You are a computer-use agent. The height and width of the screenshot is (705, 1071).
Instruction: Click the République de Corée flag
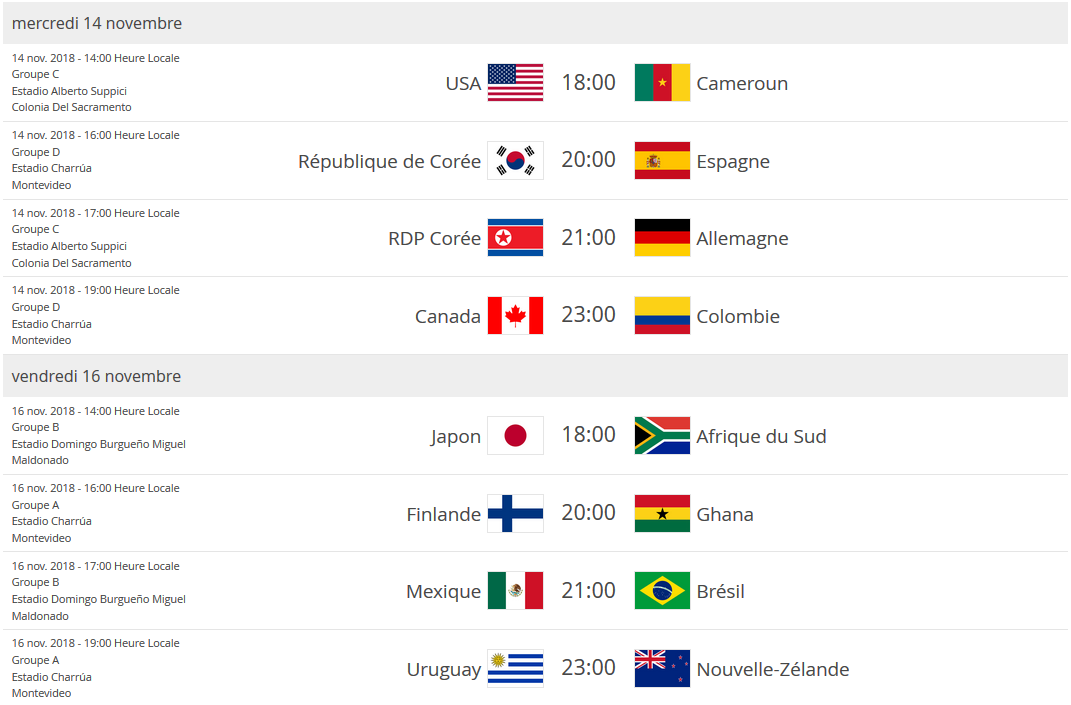click(515, 161)
